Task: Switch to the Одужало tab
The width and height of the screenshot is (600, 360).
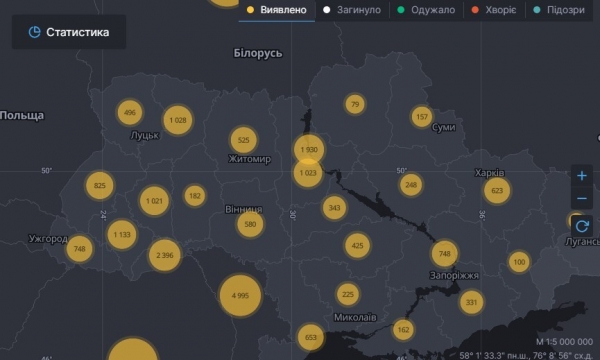Action: 426,10
